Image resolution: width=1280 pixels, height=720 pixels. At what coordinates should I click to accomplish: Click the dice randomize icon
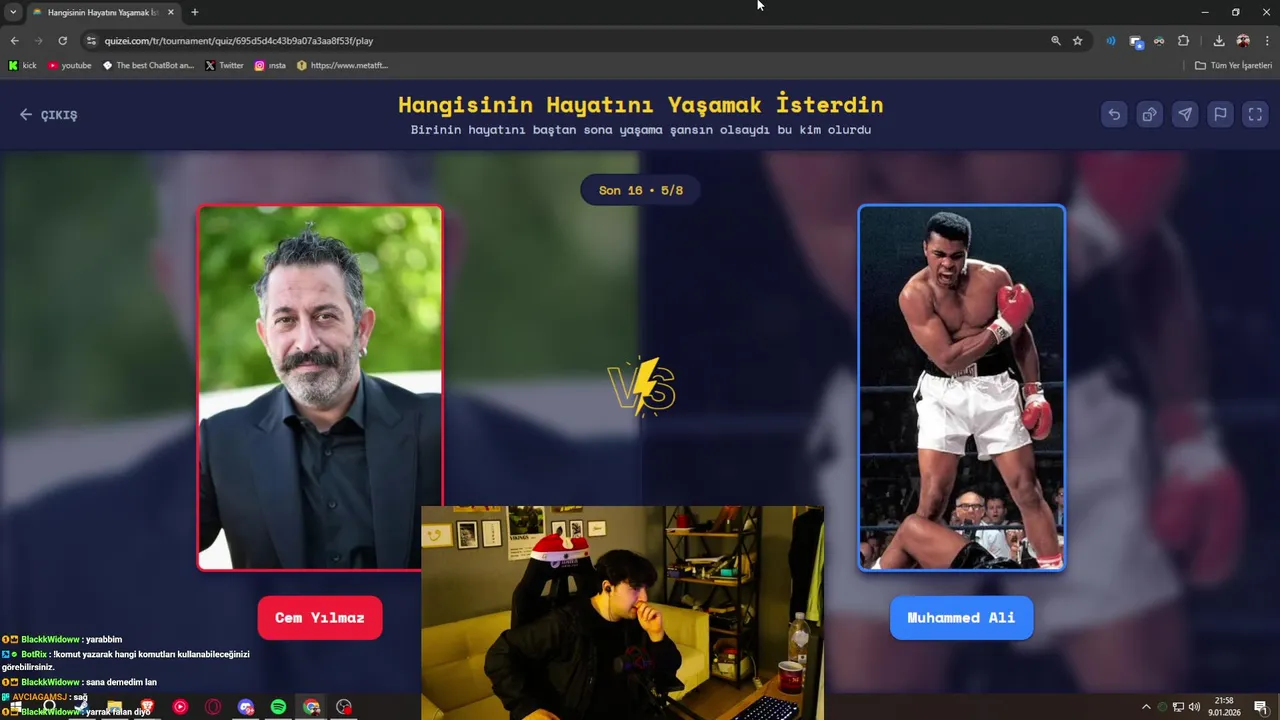pos(1149,114)
